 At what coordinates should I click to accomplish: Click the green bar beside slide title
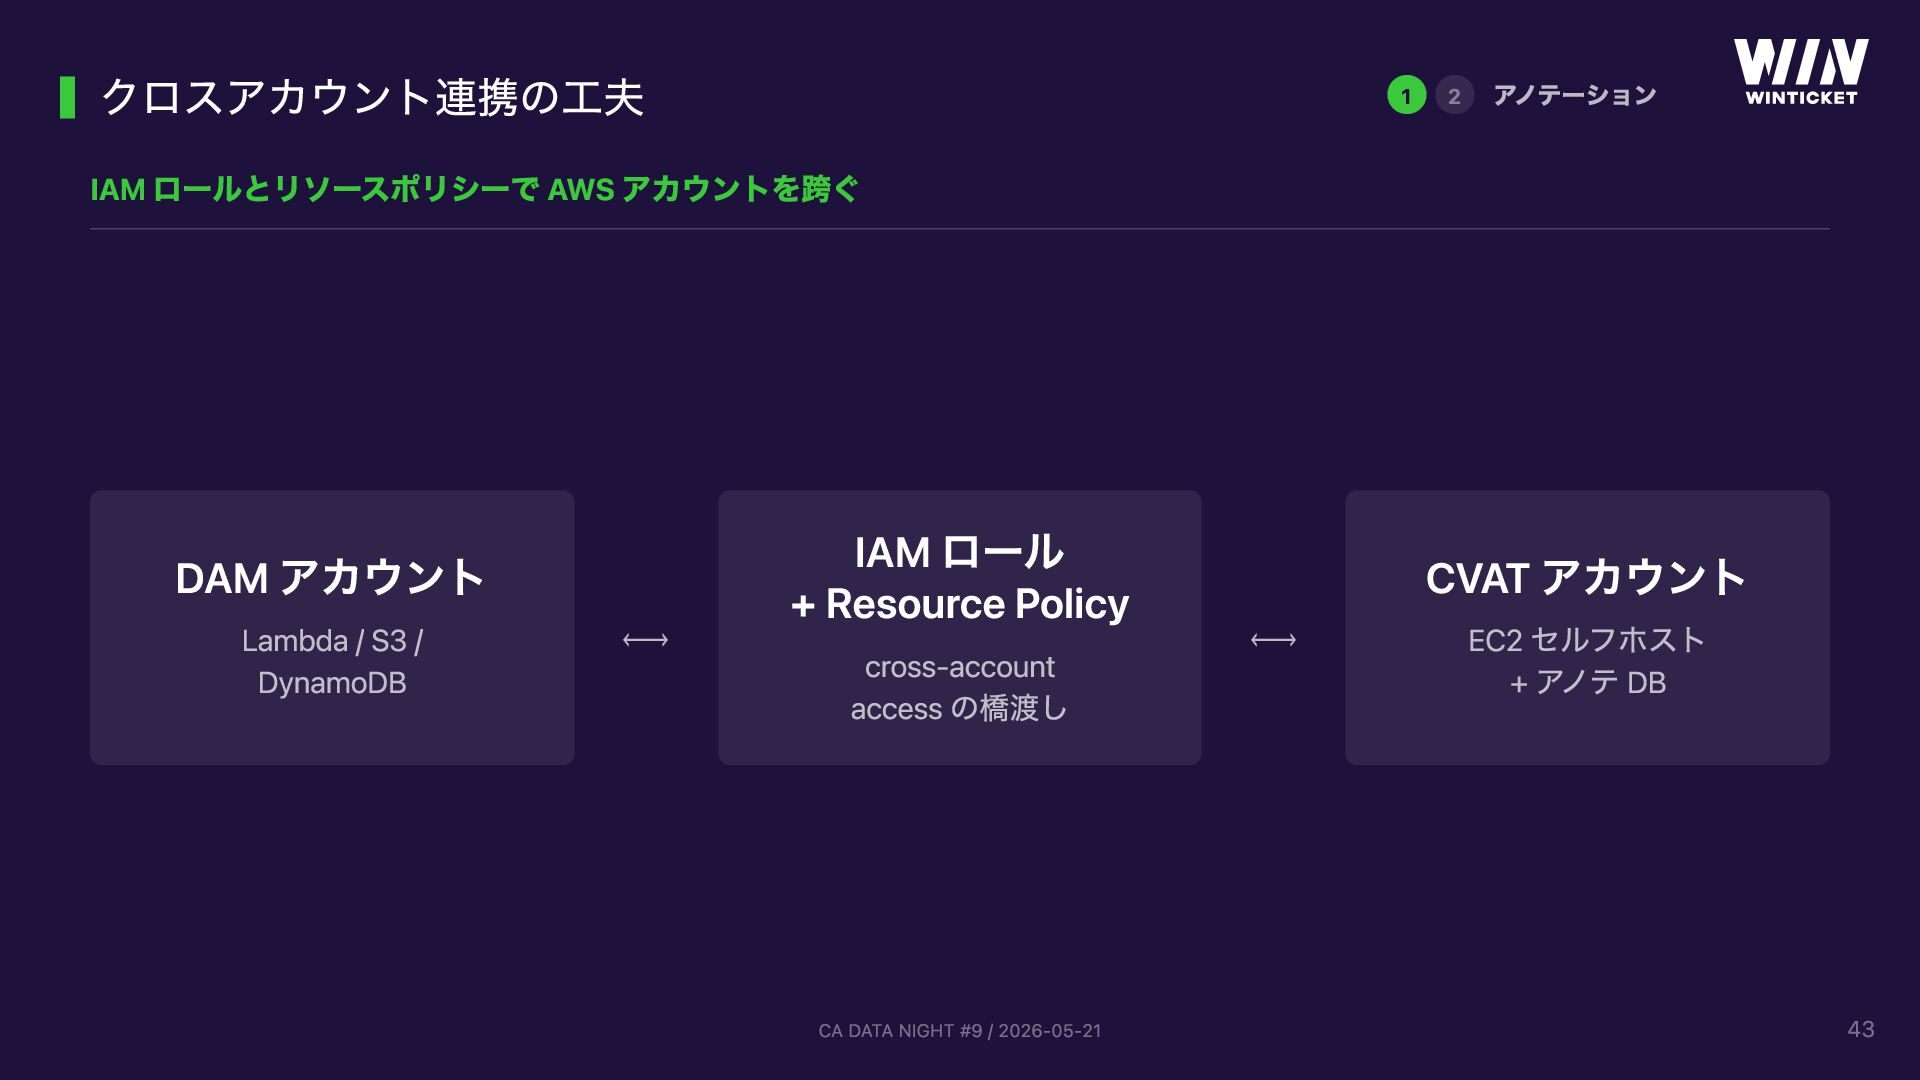[67, 97]
